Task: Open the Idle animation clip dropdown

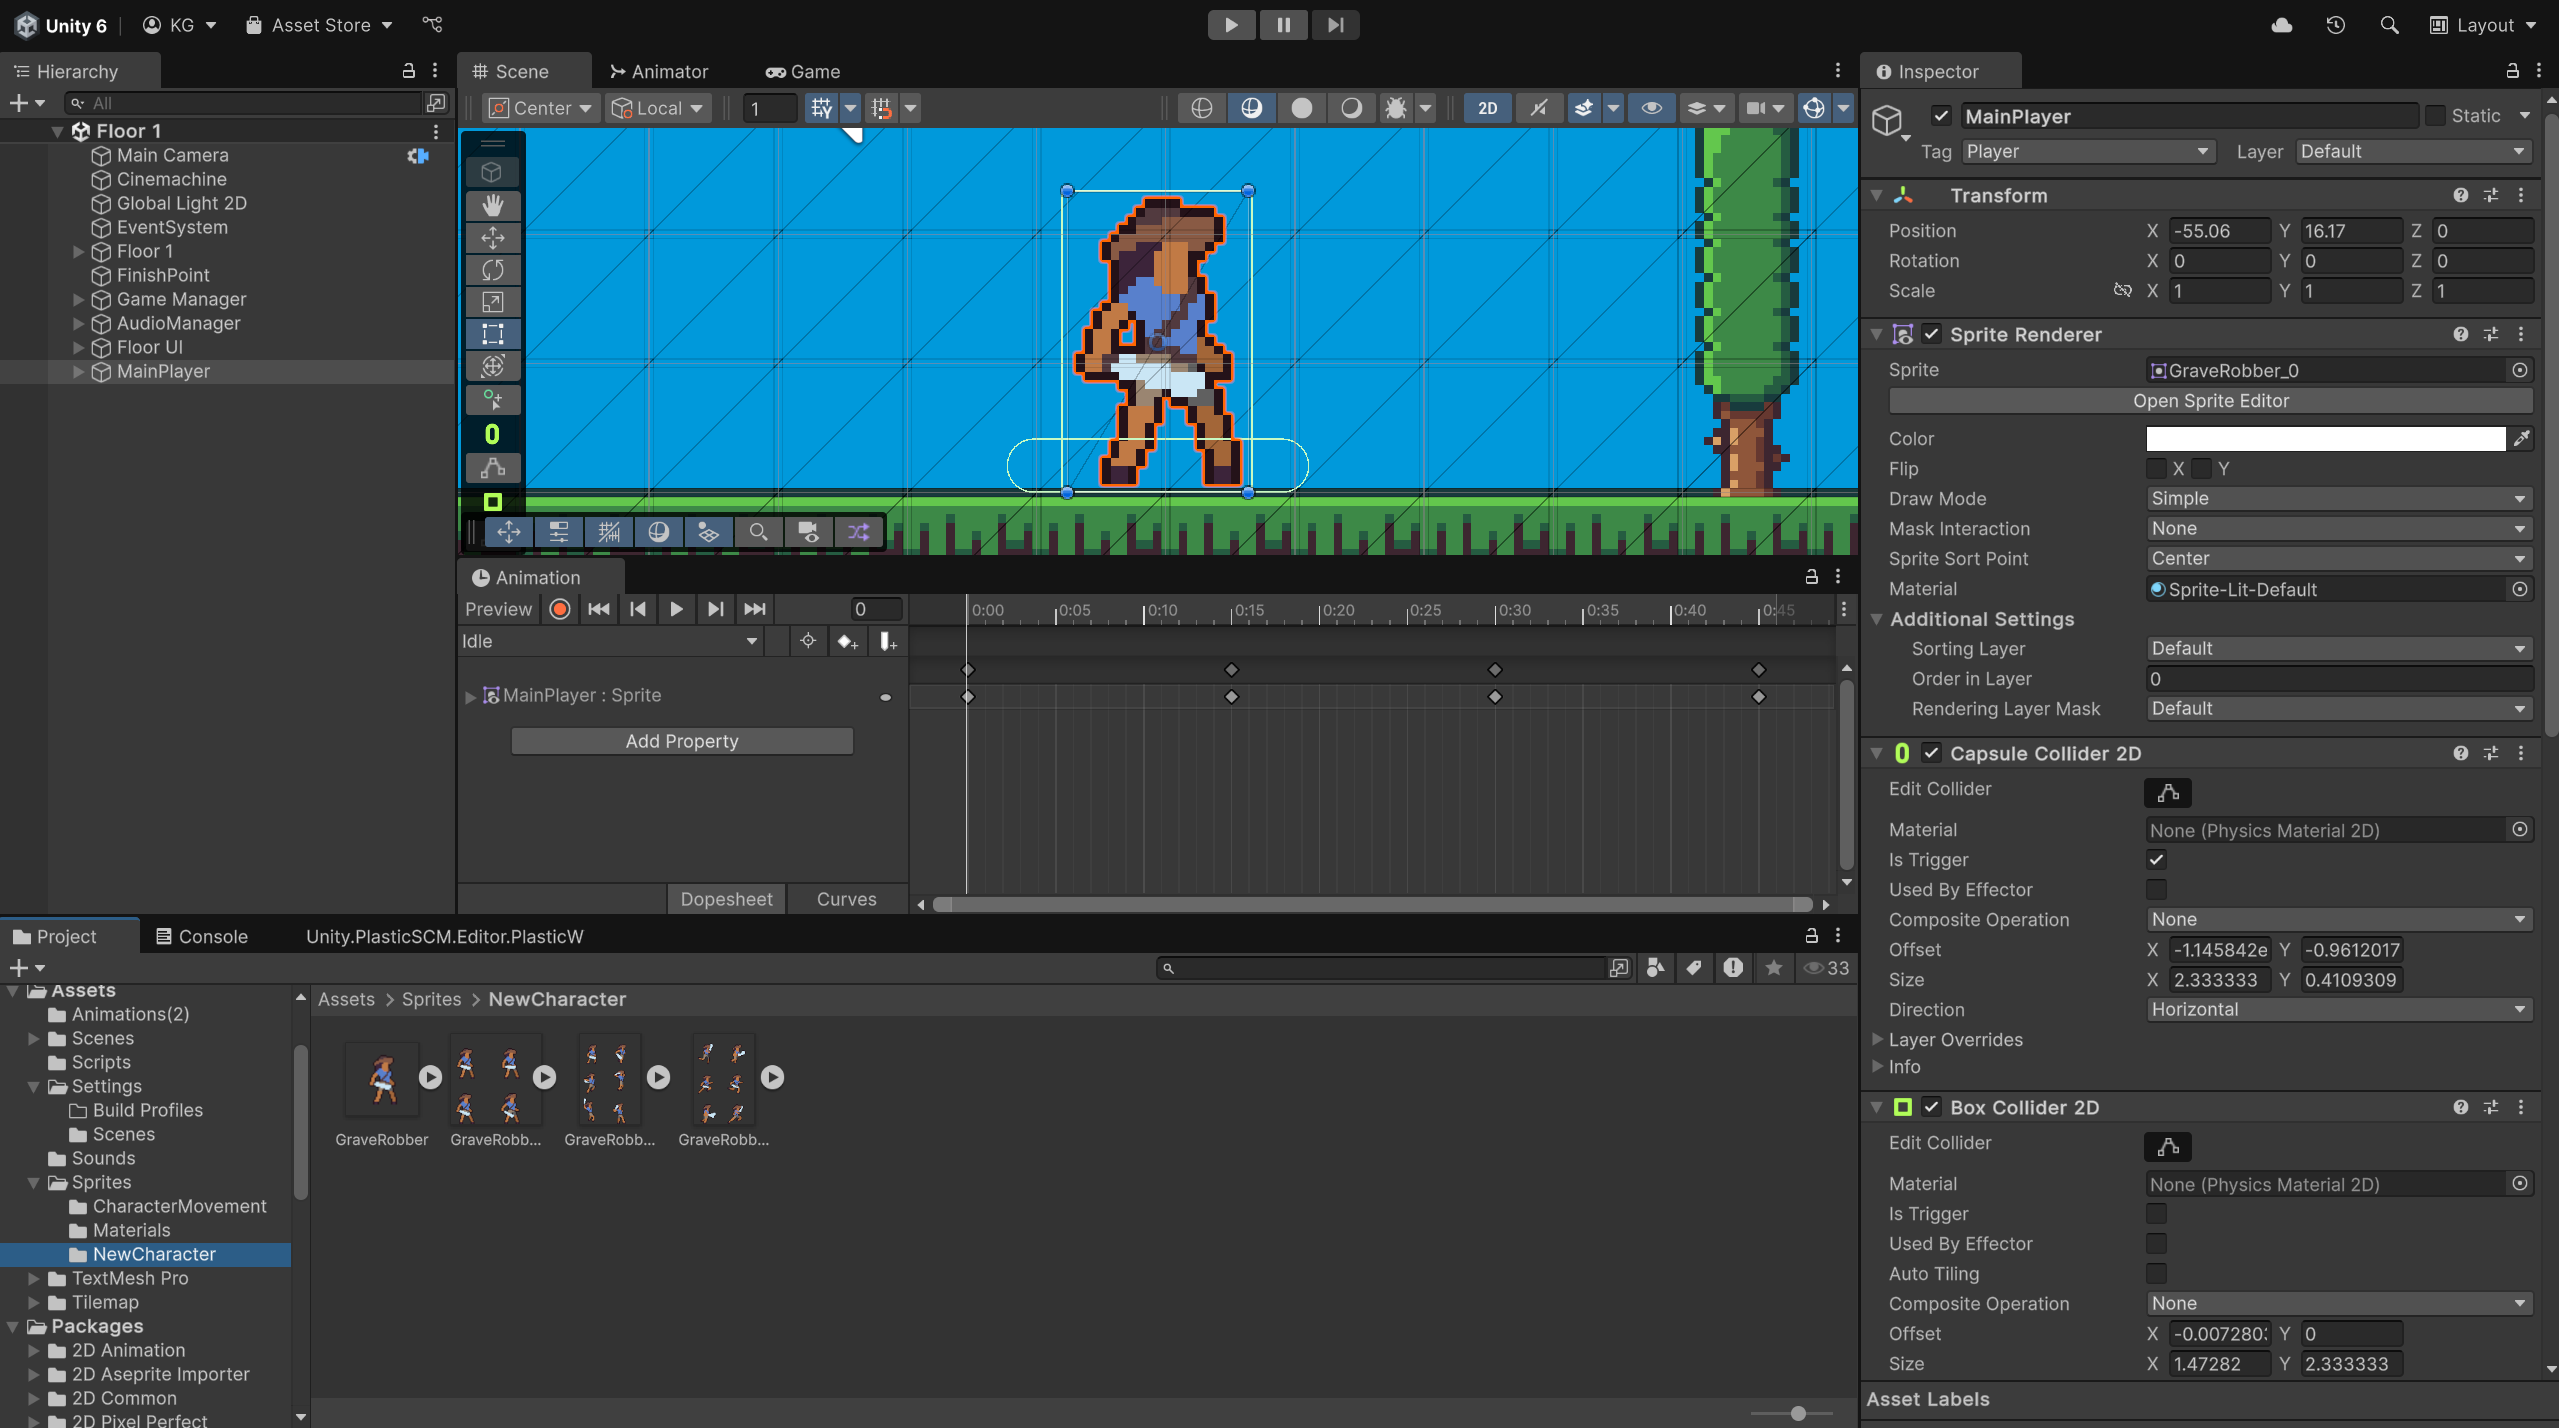Action: [x=609, y=642]
